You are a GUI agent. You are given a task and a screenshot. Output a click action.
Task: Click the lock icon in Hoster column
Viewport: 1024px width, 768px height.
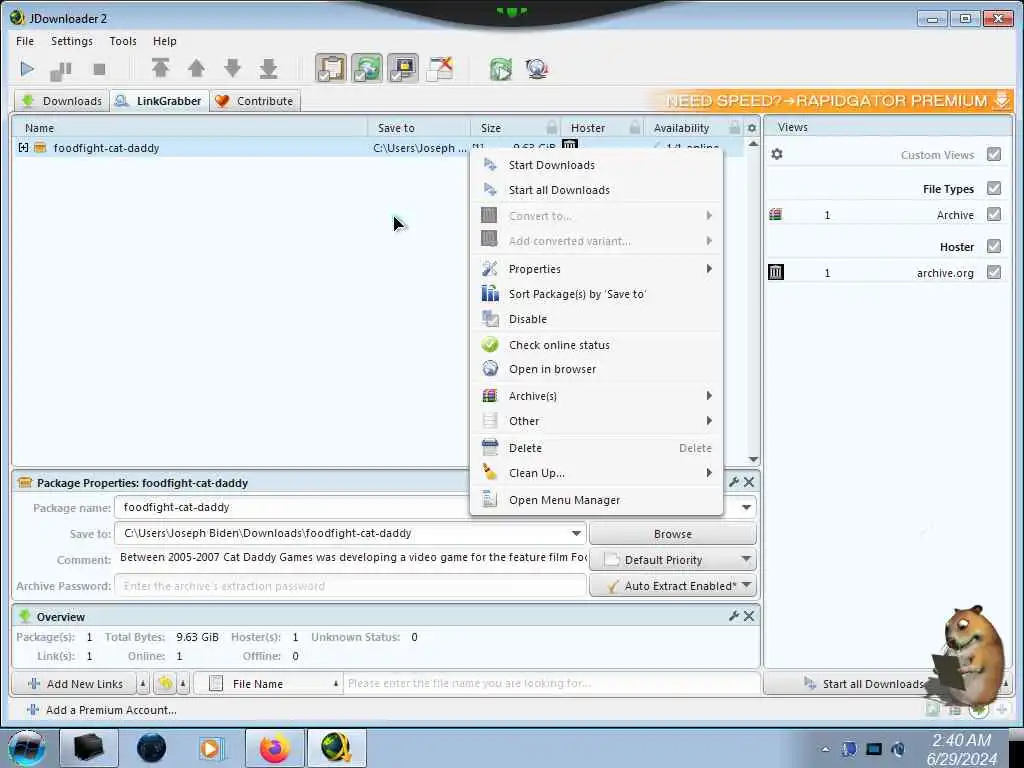[x=635, y=127]
